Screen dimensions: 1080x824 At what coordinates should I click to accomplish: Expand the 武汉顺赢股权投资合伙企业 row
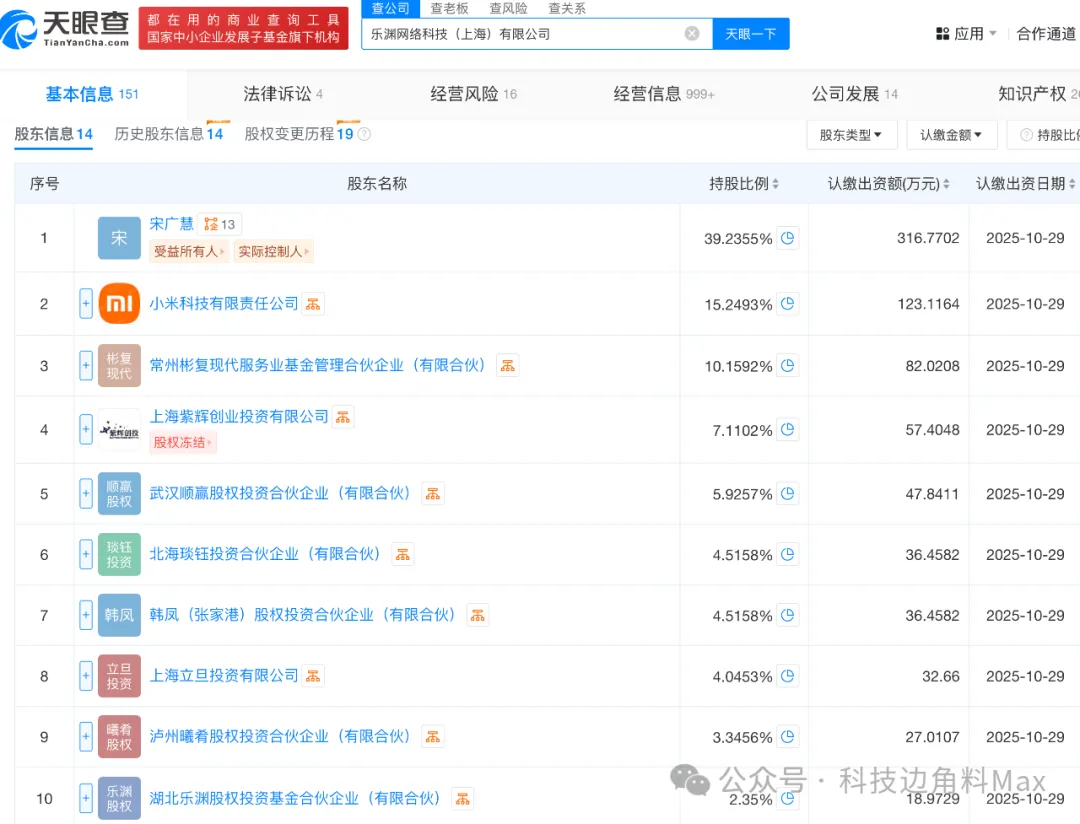[86, 494]
